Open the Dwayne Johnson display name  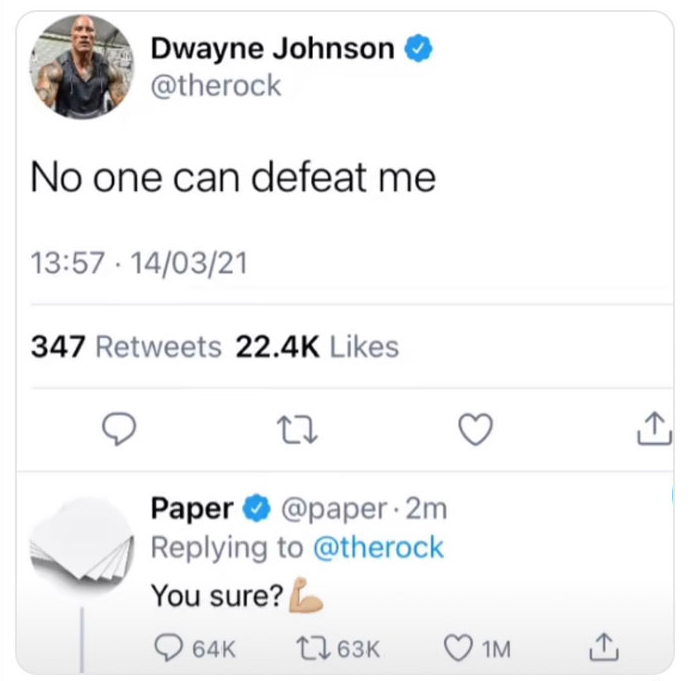(273, 48)
